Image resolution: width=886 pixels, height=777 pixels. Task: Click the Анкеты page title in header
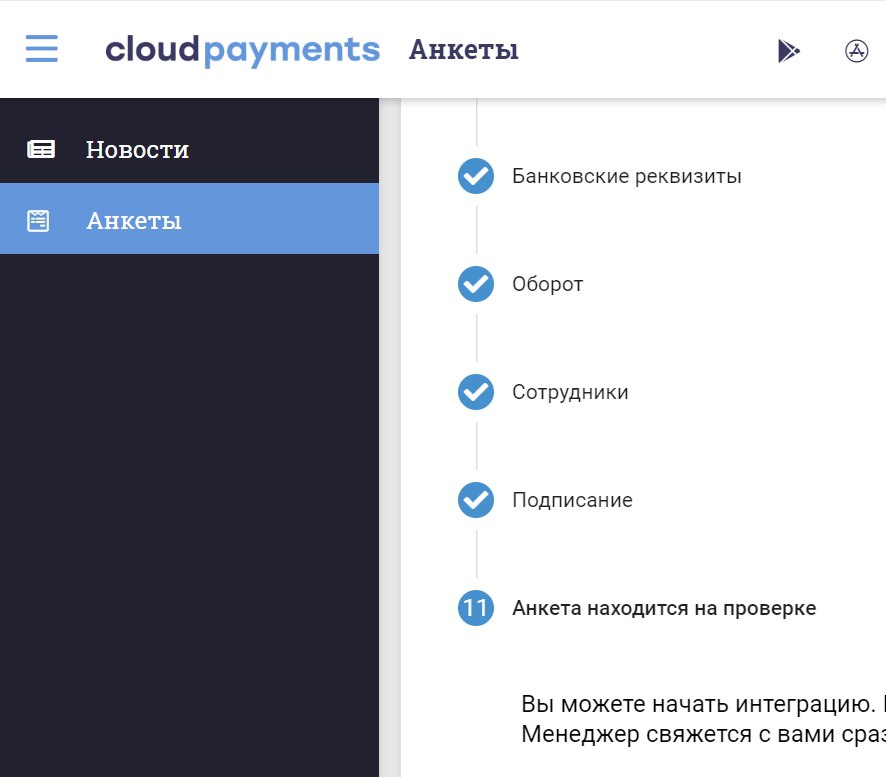(x=463, y=50)
